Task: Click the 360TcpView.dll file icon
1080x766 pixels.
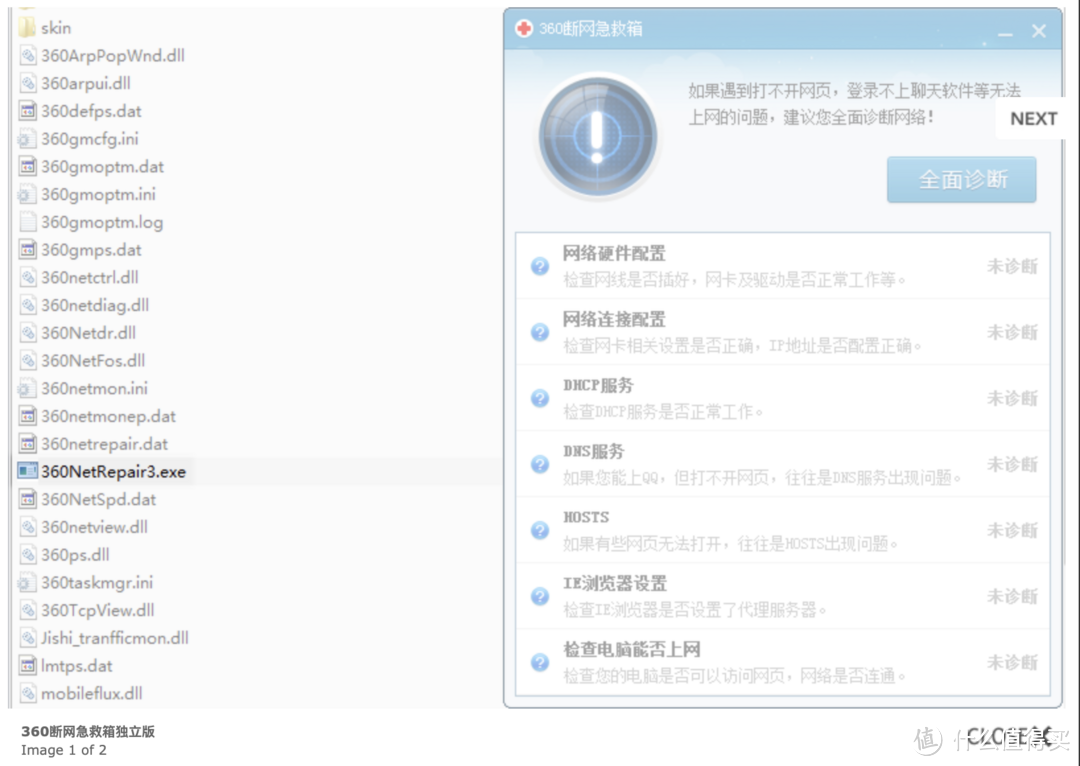Action: pos(28,610)
